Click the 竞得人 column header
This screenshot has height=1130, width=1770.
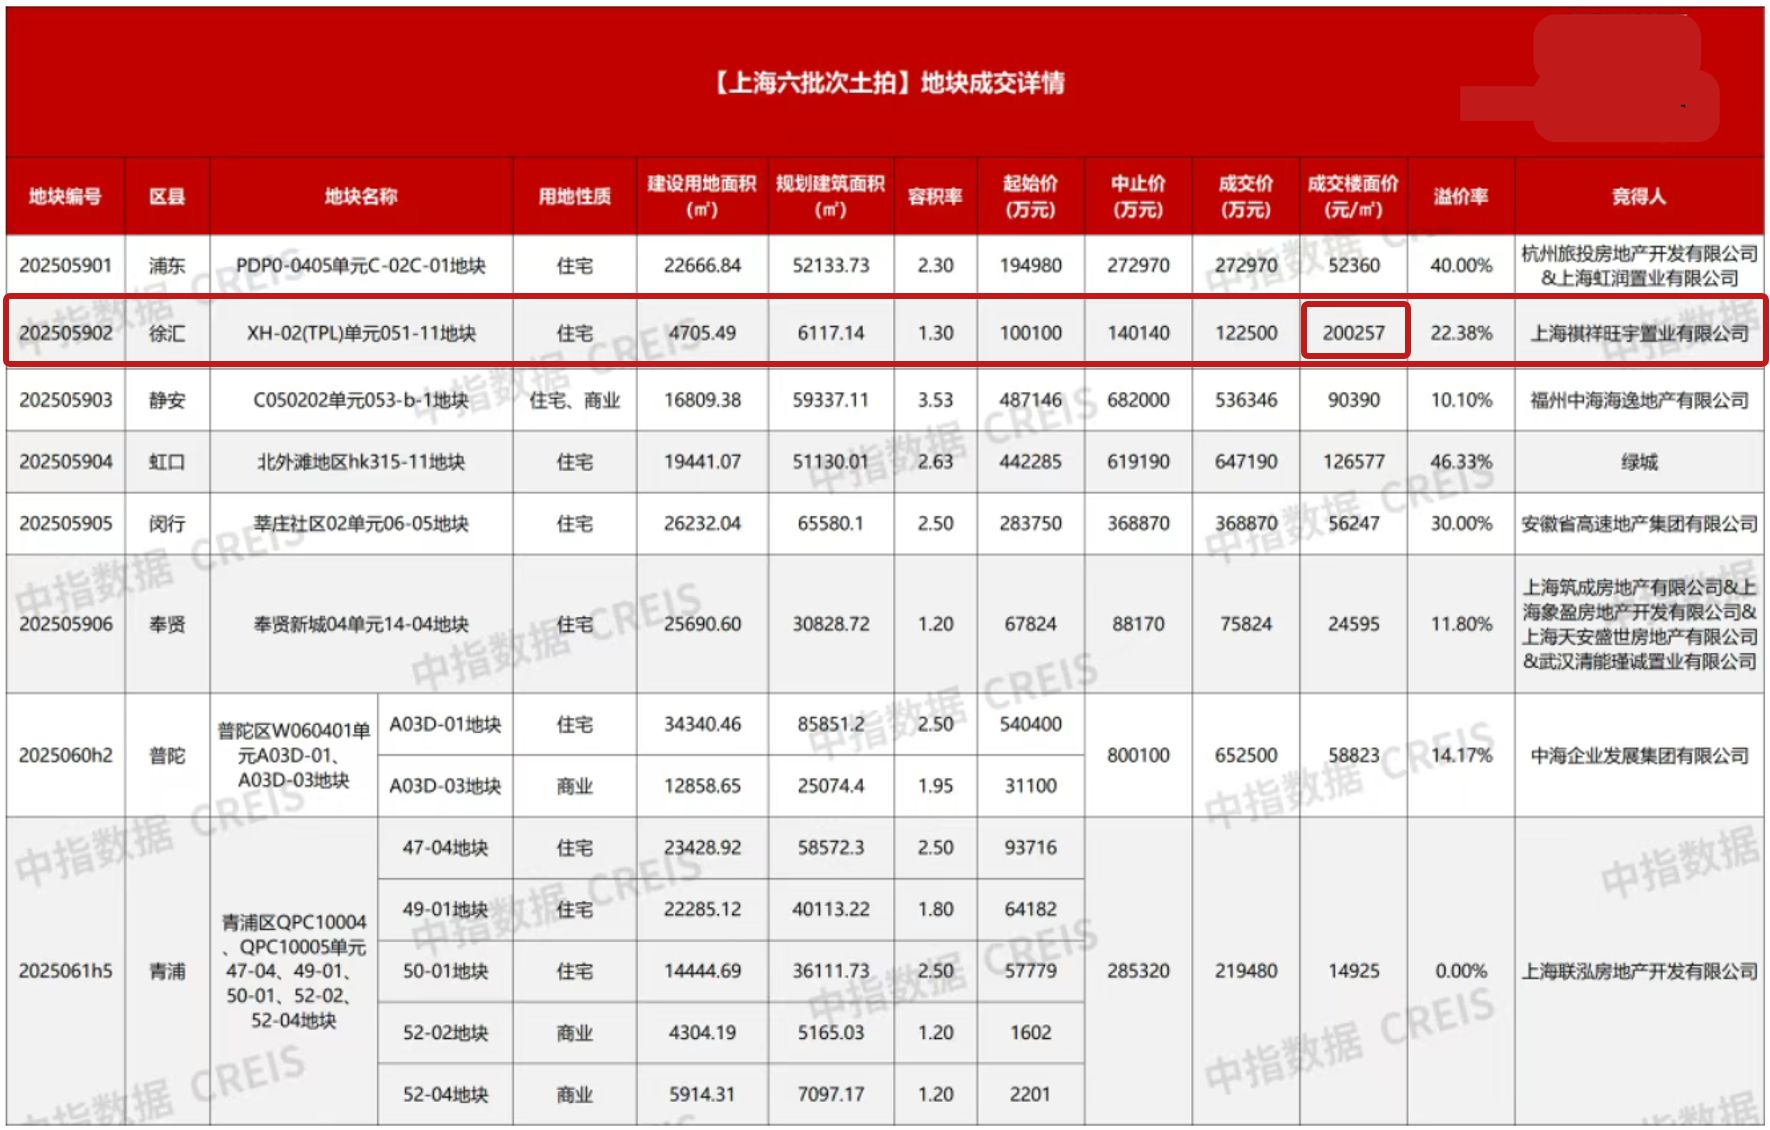pos(1638,196)
